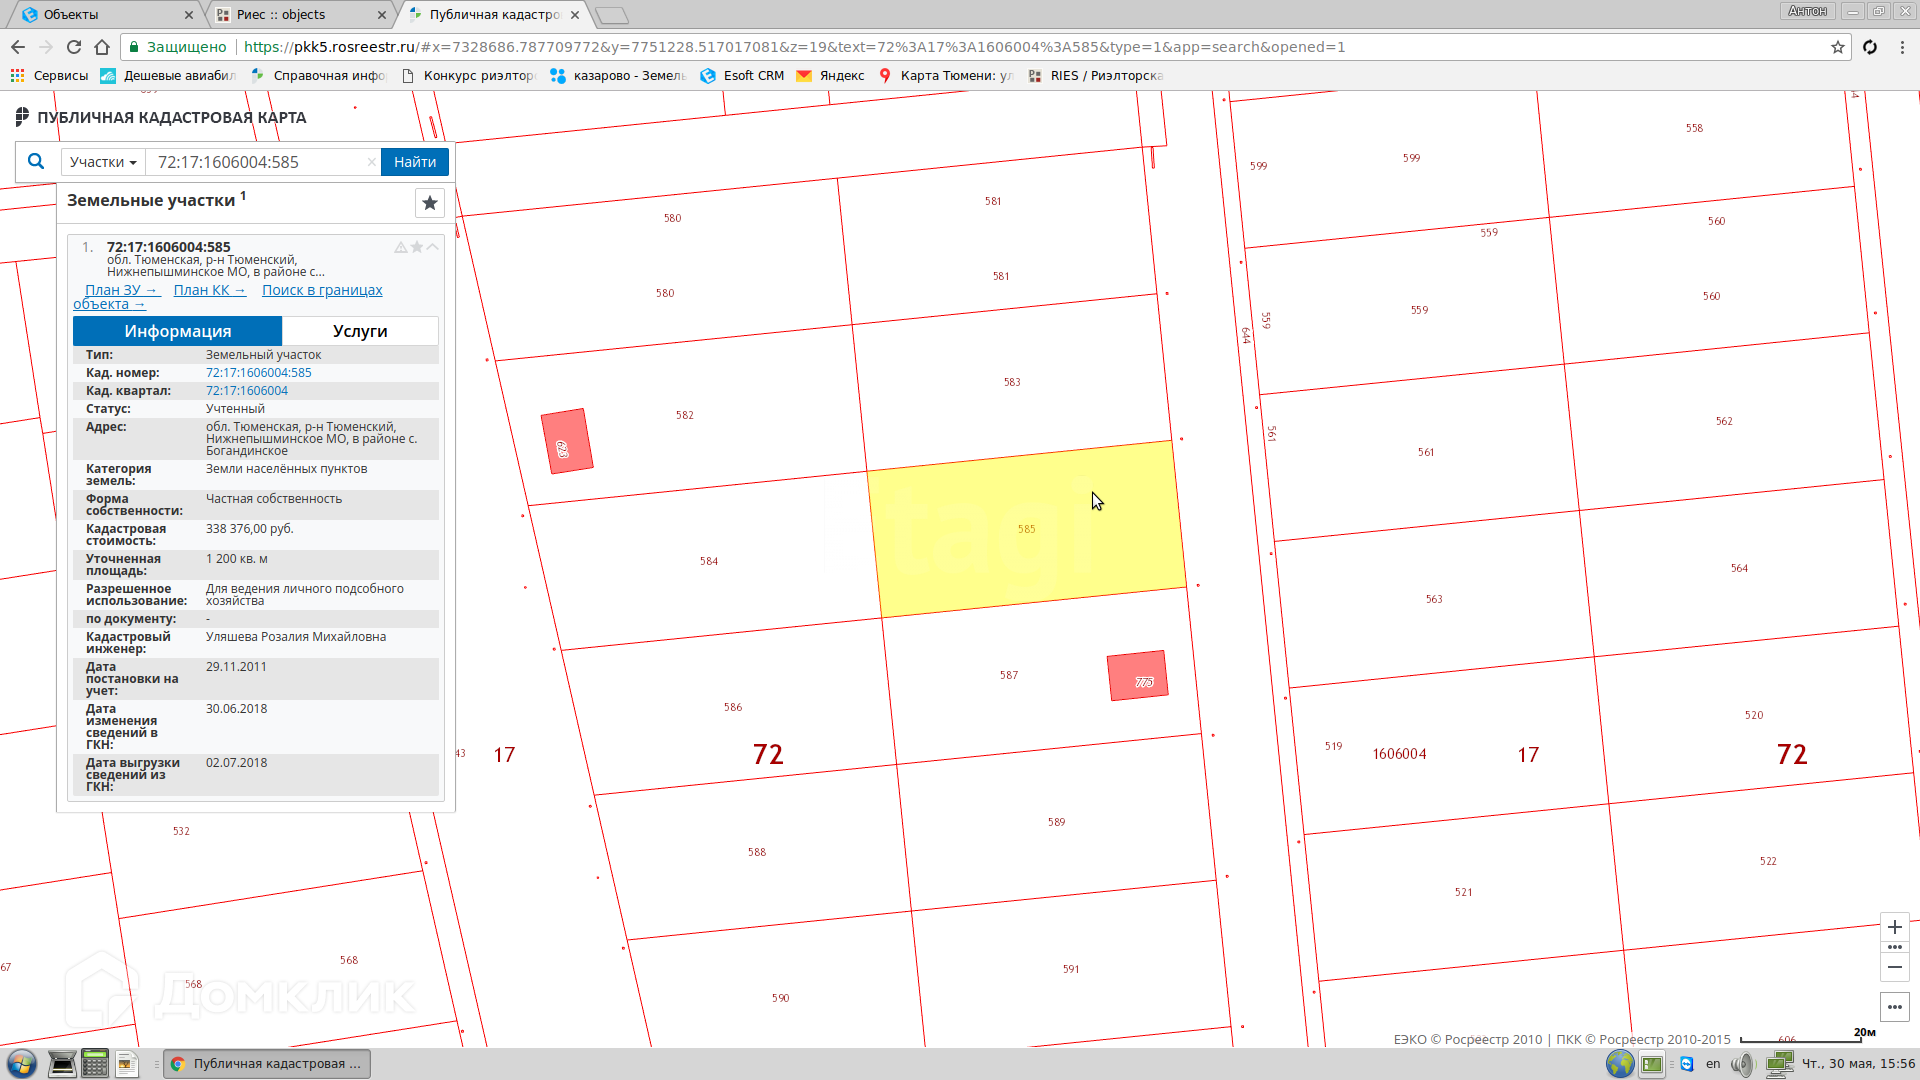The image size is (1920, 1080).
Task: Add result 72:17:1606004:585 to favorites star
Action: (417, 247)
